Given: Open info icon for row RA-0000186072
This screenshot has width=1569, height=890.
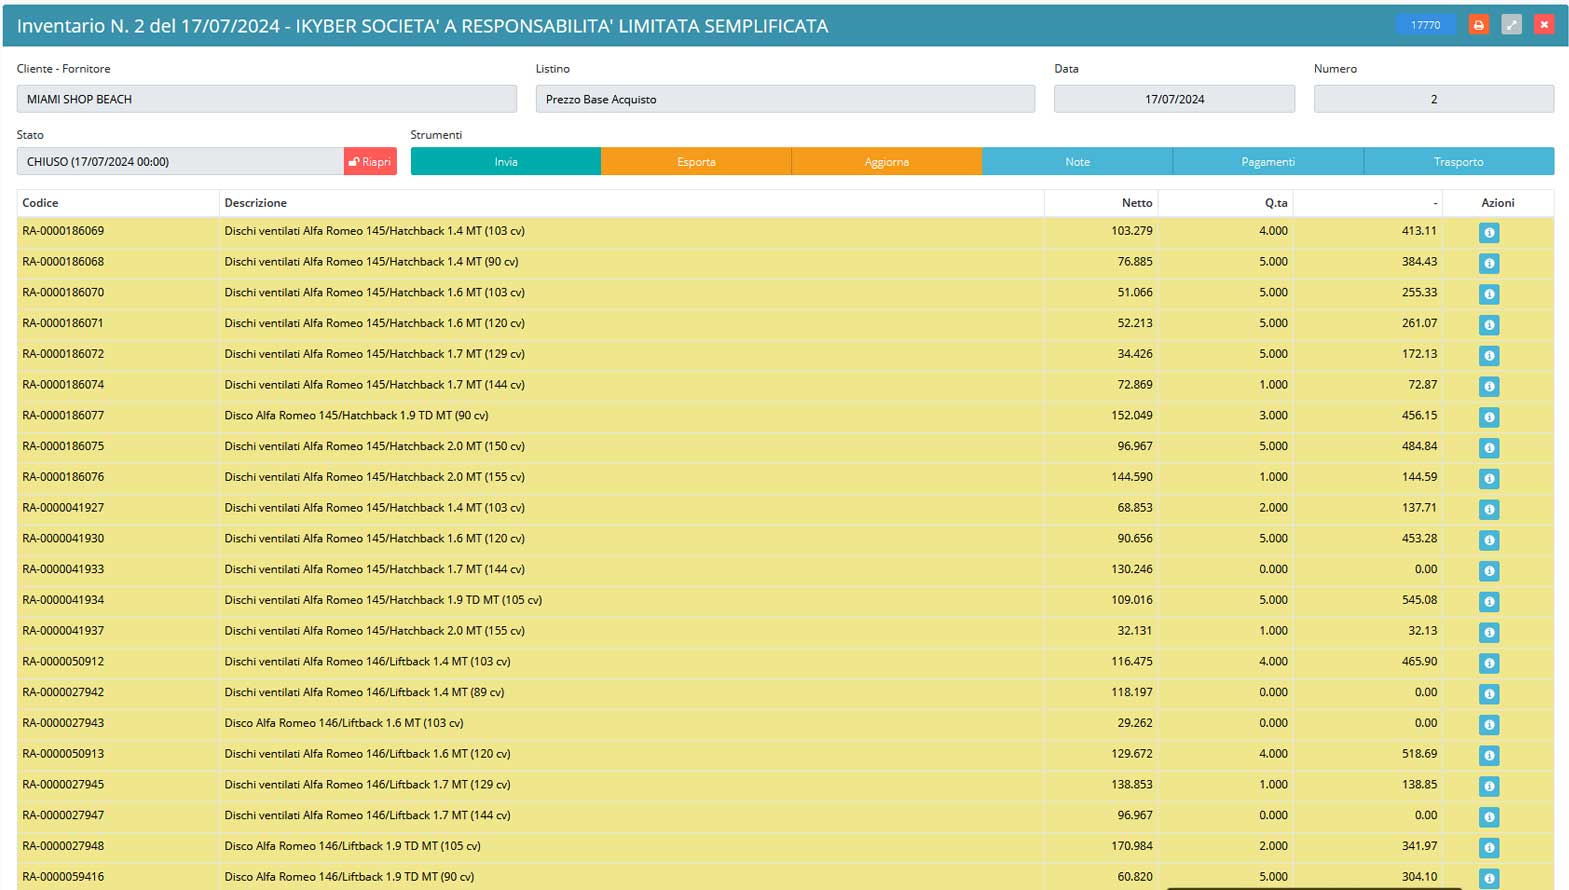Looking at the screenshot, I should (x=1489, y=355).
